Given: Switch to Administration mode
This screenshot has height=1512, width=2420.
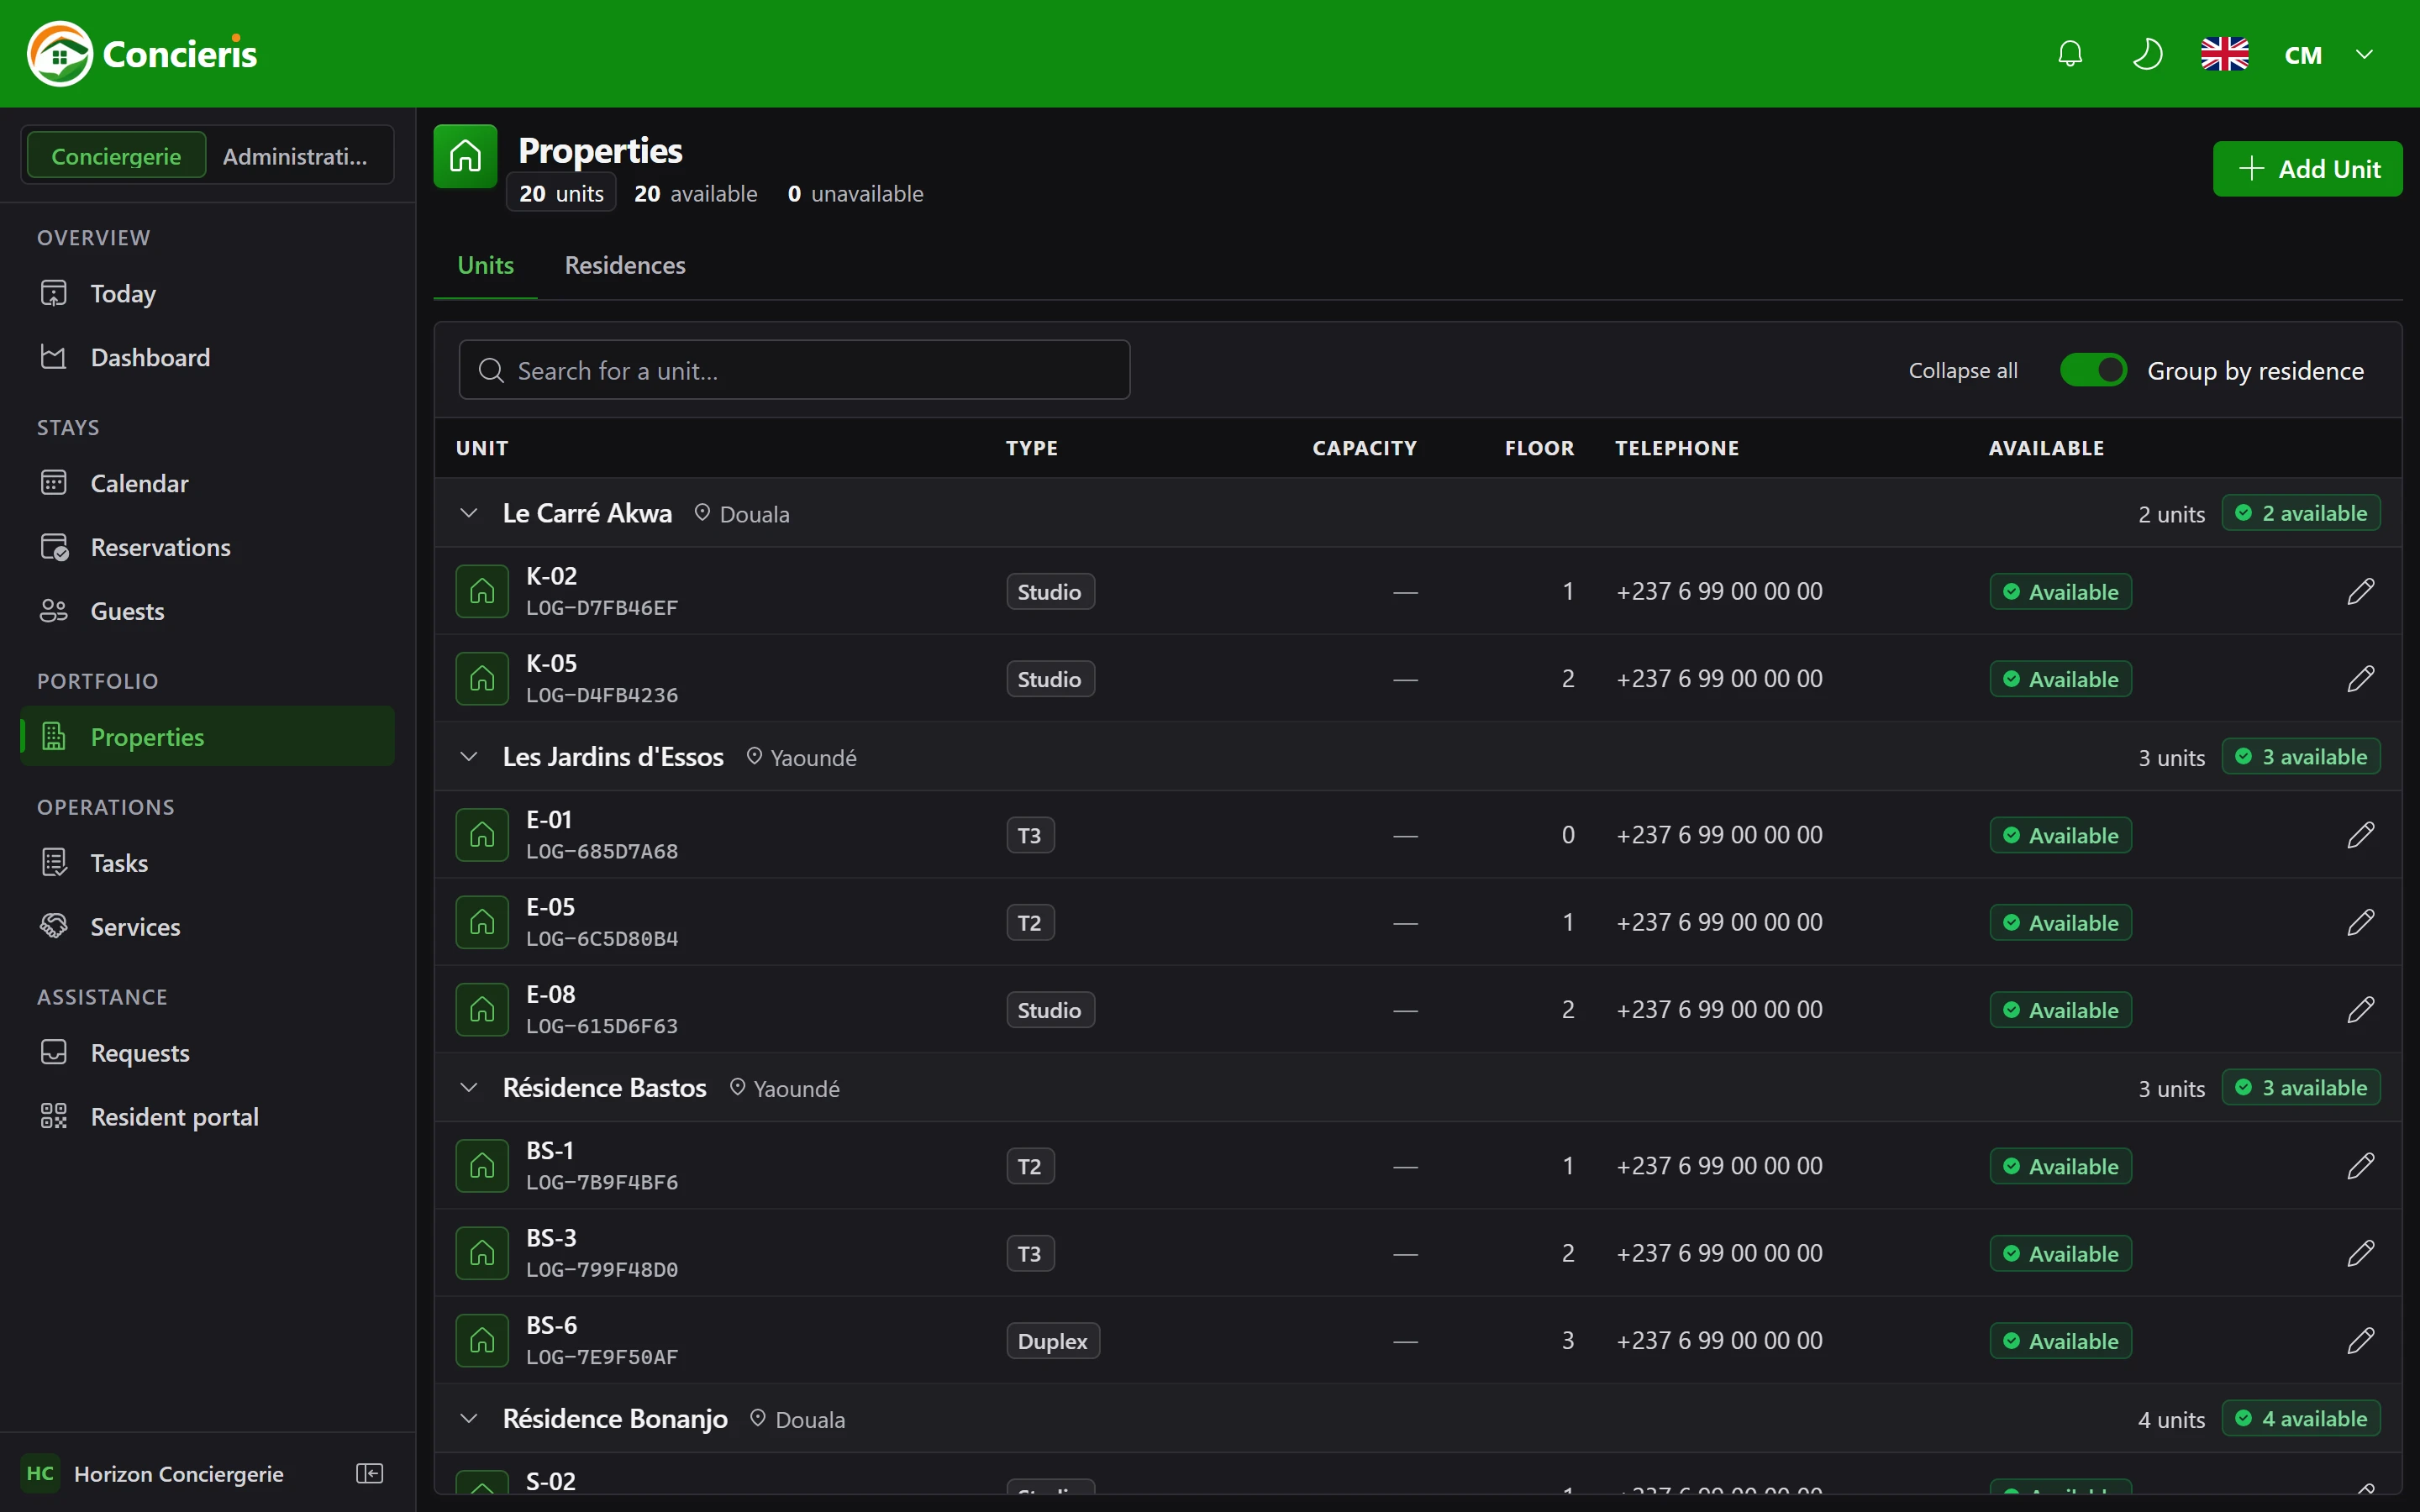Looking at the screenshot, I should 295,156.
